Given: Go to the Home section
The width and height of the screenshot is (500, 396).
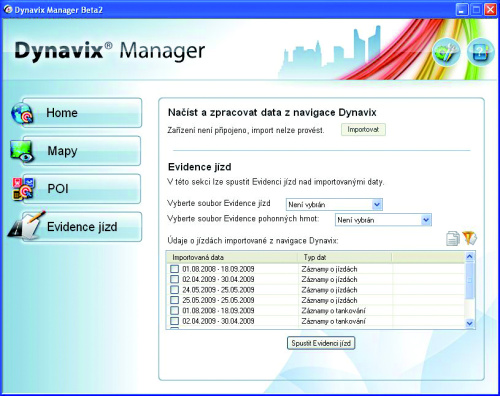Looking at the screenshot, I should 82,113.
